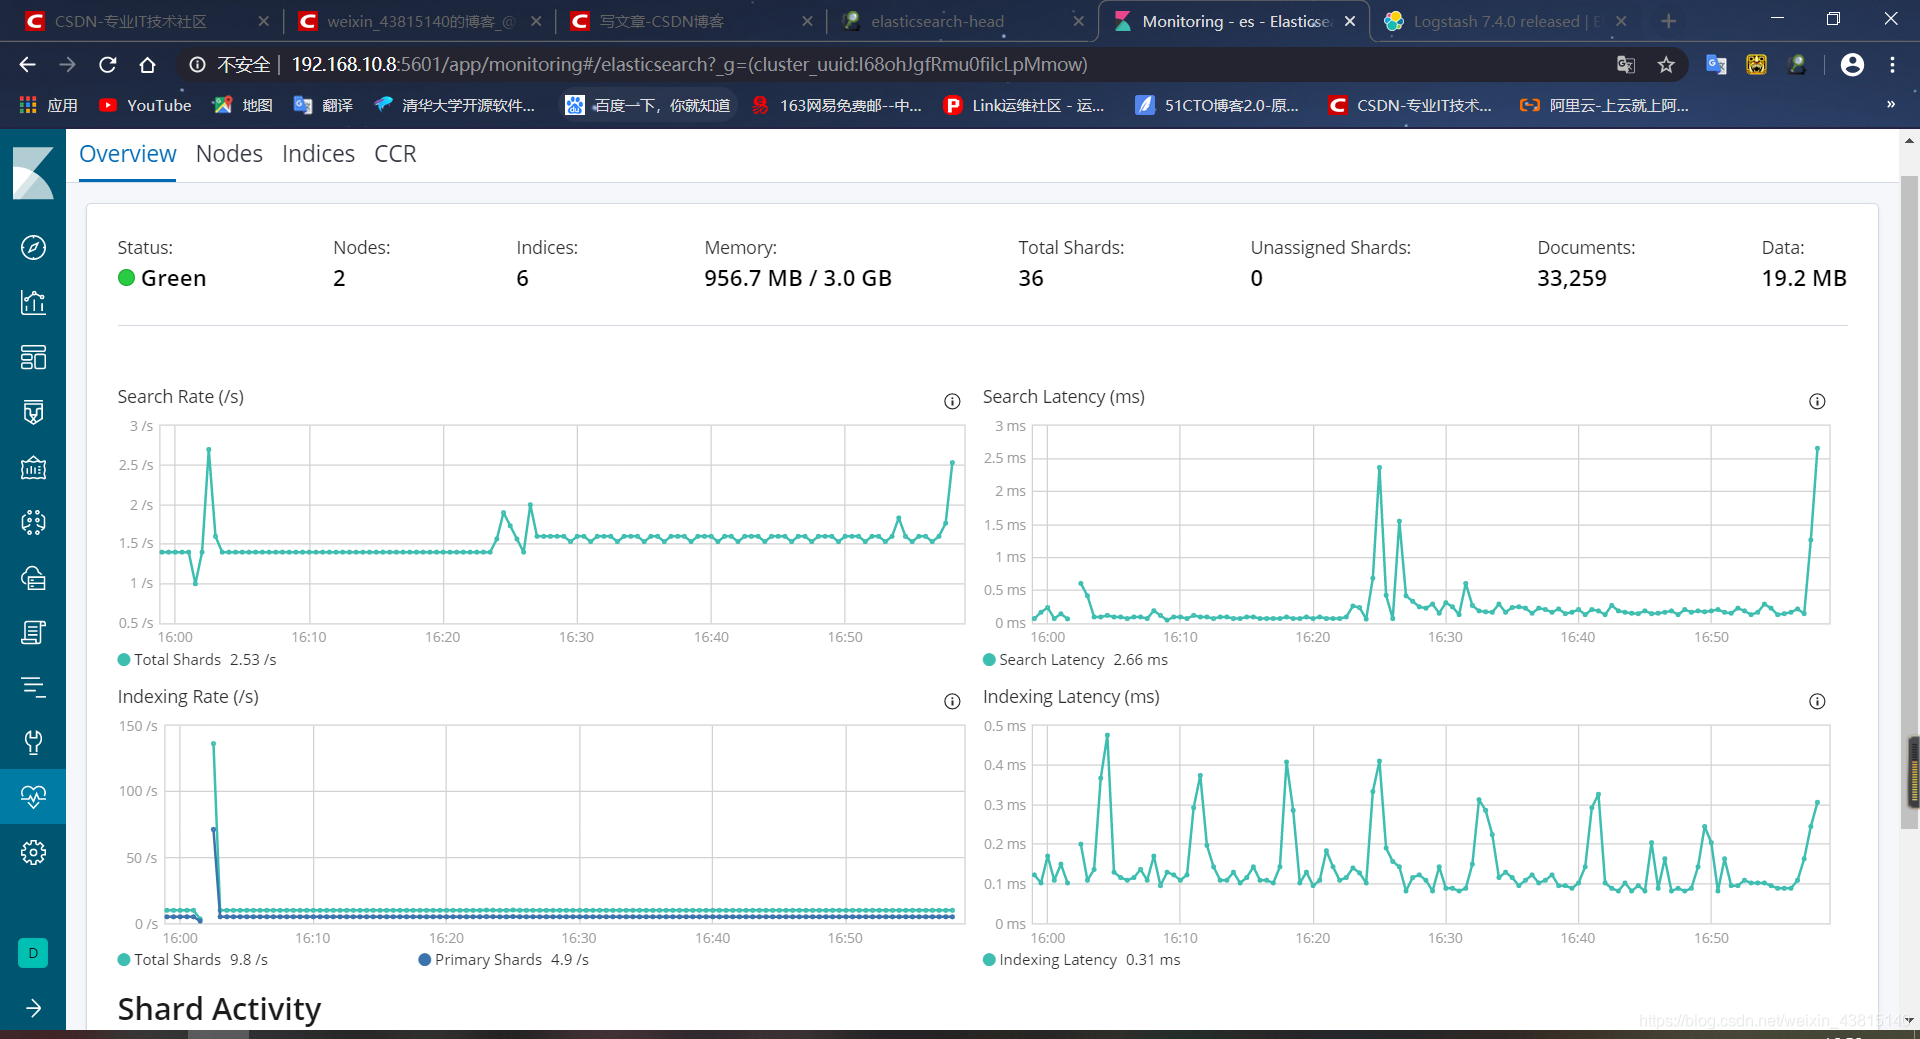Open Dev Tools wrench icon
This screenshot has width=1920, height=1039.
[33, 742]
